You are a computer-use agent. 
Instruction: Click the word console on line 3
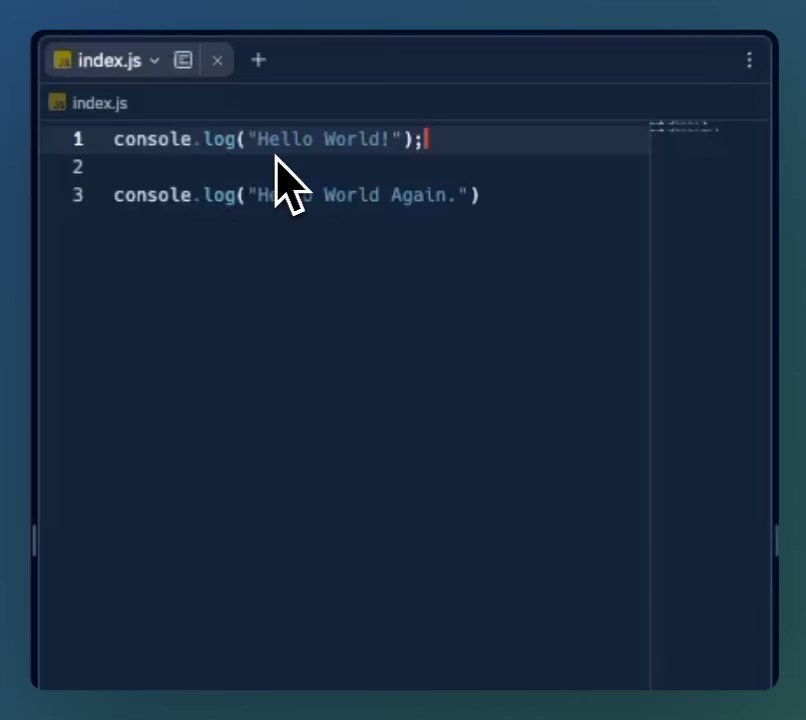point(152,195)
